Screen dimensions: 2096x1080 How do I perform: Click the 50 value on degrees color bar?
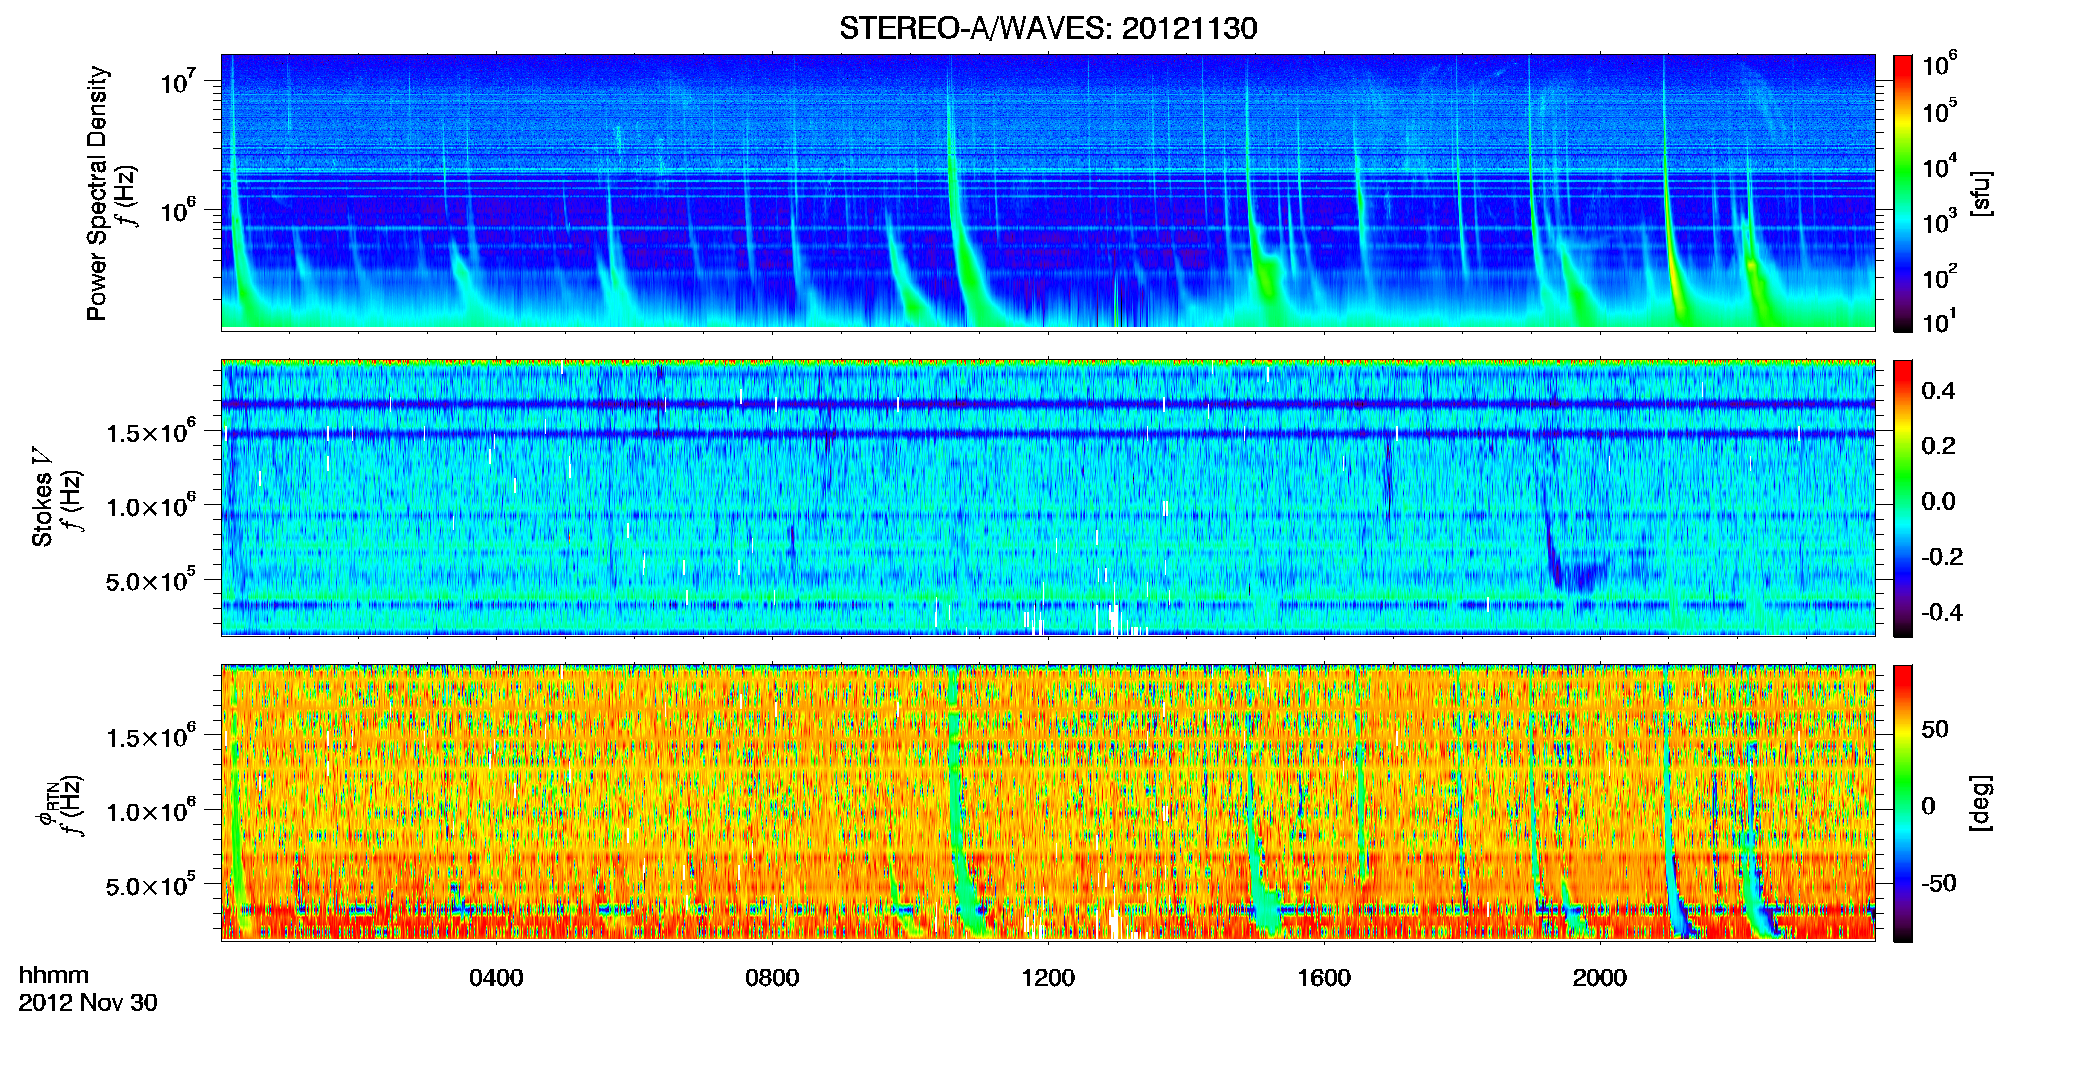pos(1934,729)
